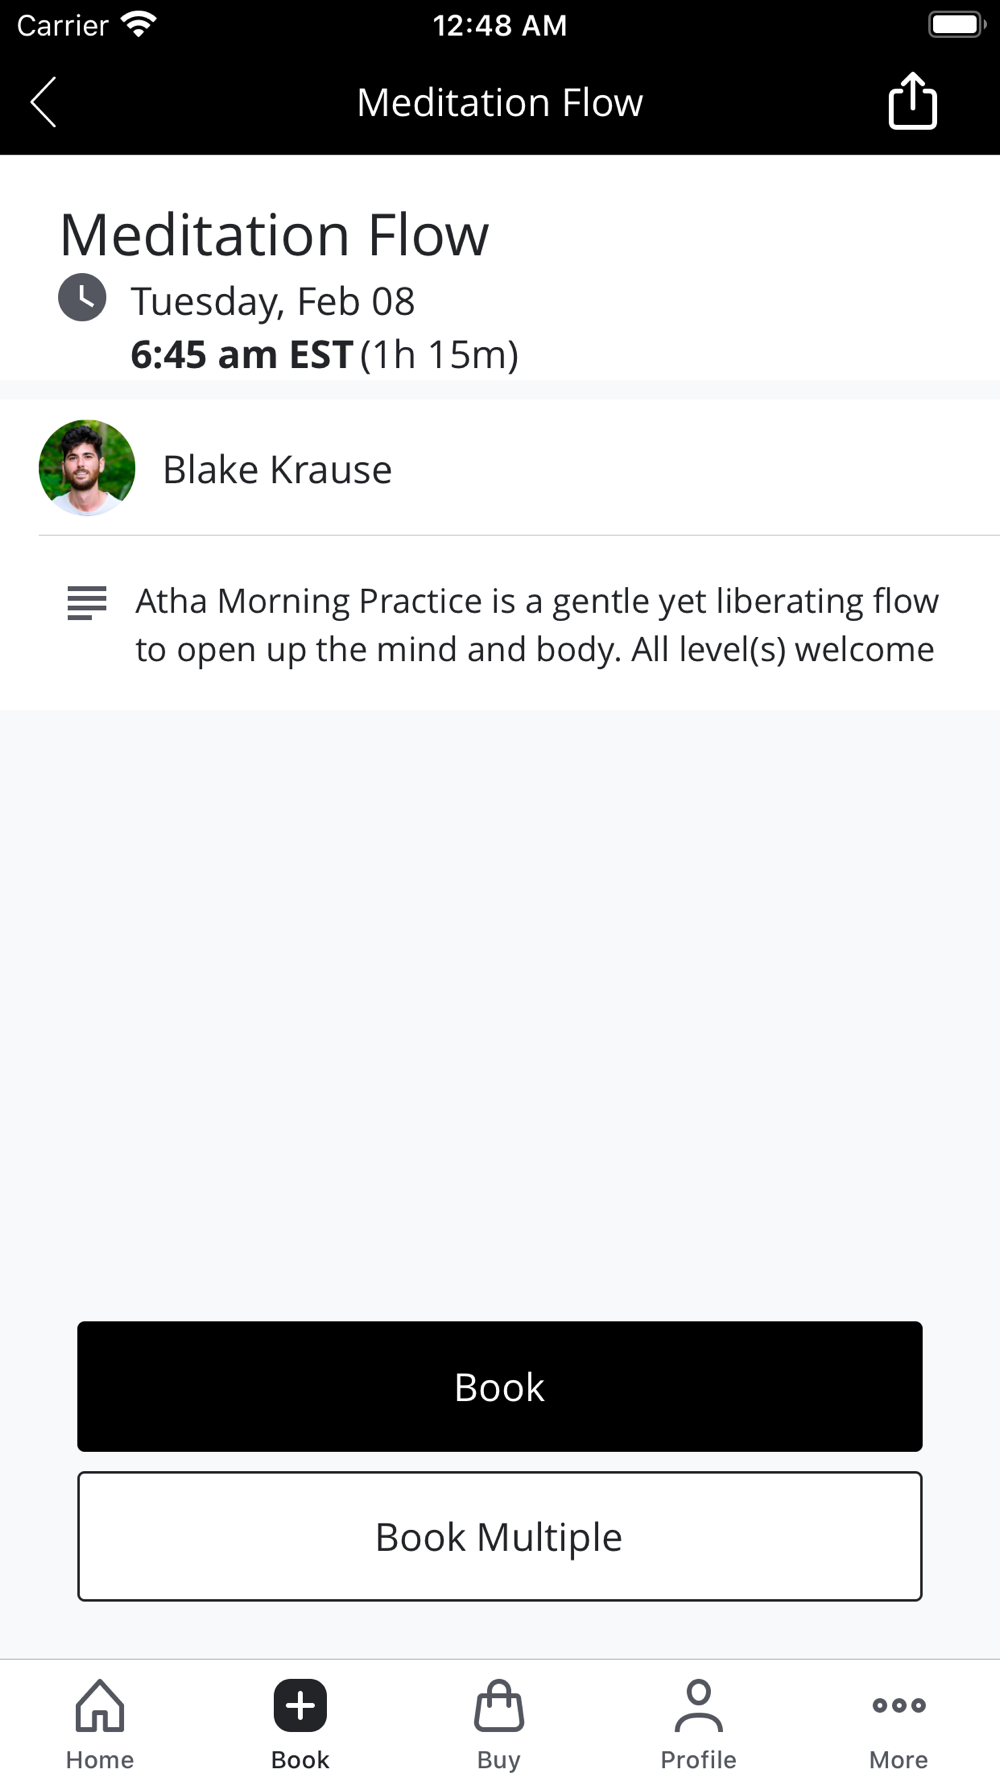This screenshot has width=1000, height=1778.
Task: Tap the large Meditation Flow class heading
Action: point(274,235)
